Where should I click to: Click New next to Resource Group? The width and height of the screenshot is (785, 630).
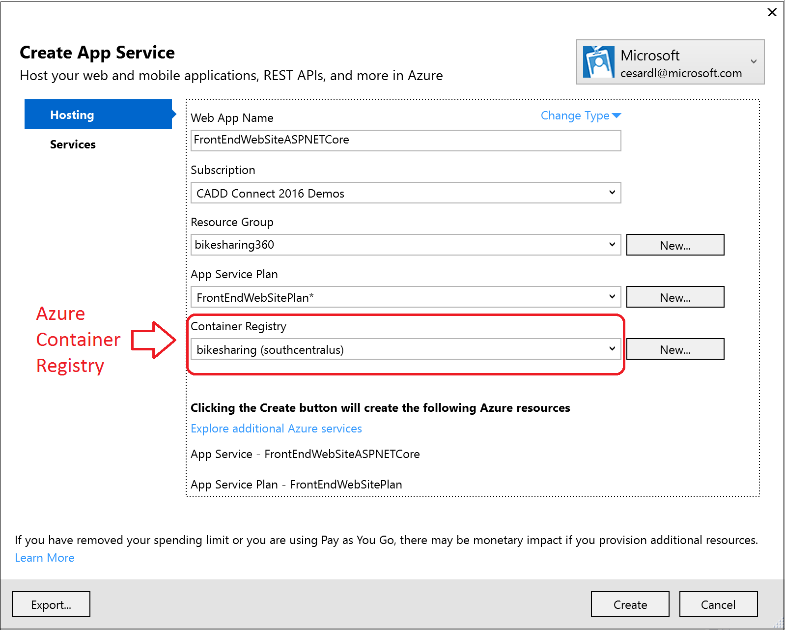674,245
